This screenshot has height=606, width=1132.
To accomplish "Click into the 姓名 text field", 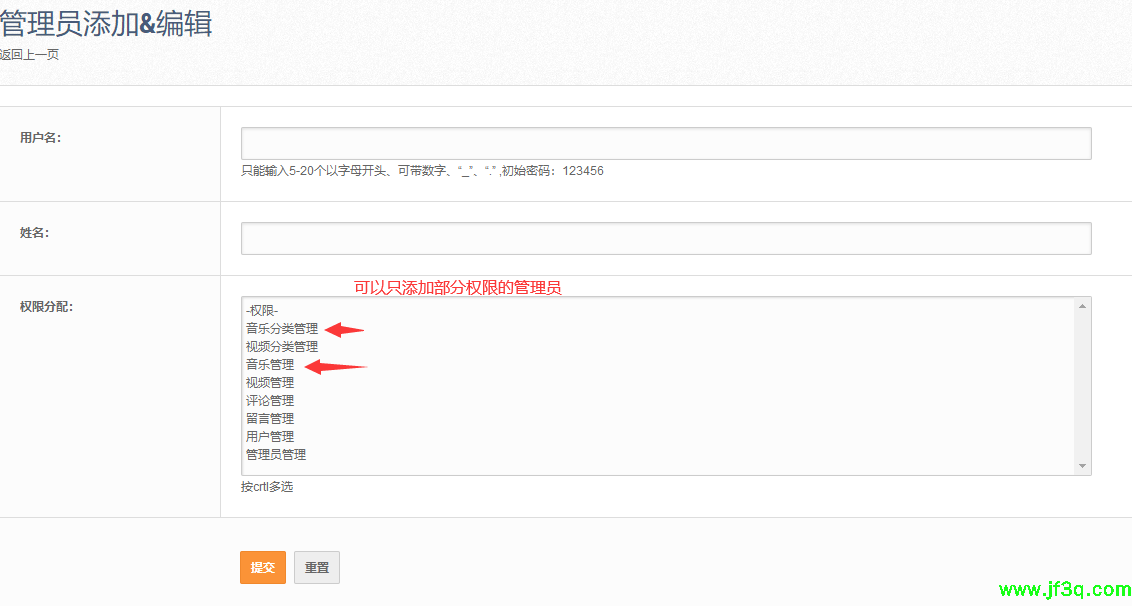I will [665, 238].
